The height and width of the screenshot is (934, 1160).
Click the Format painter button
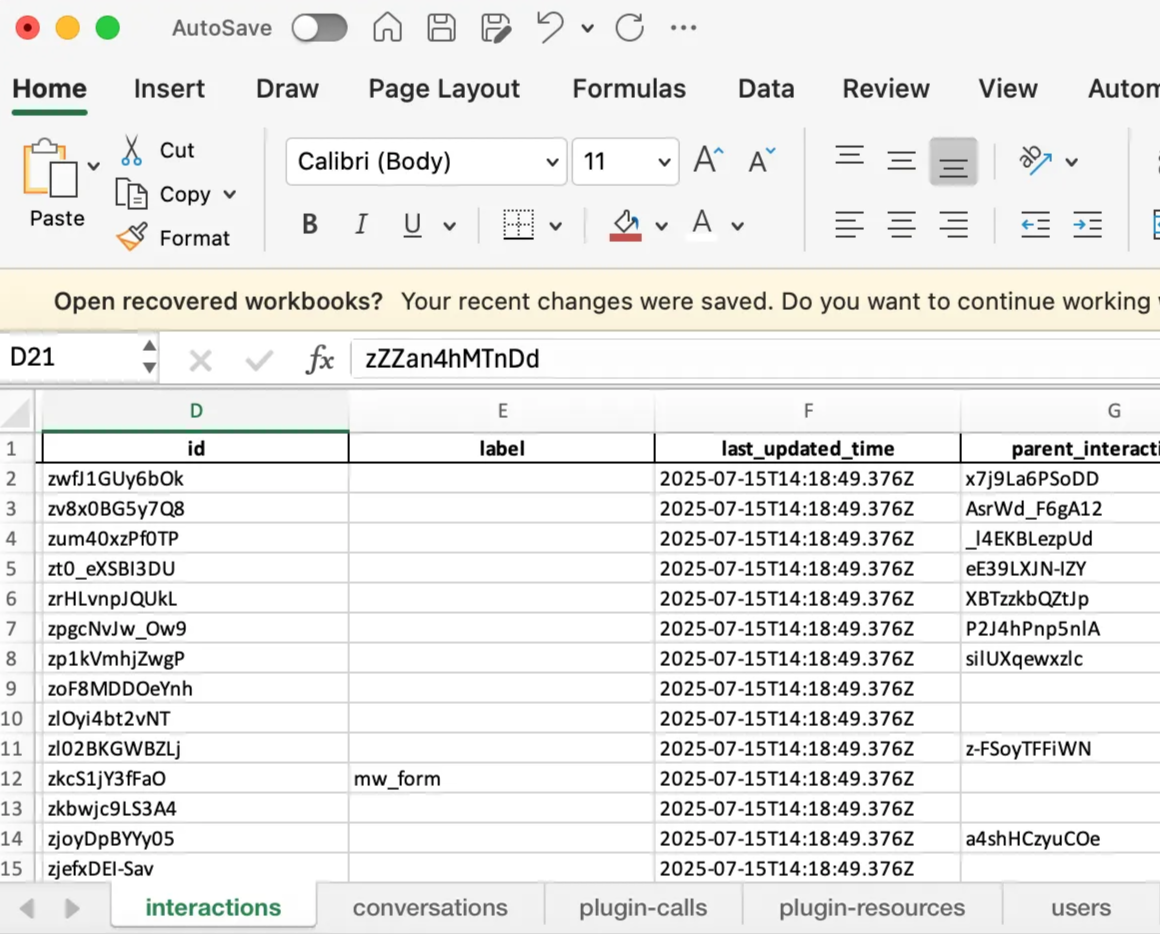(x=173, y=238)
